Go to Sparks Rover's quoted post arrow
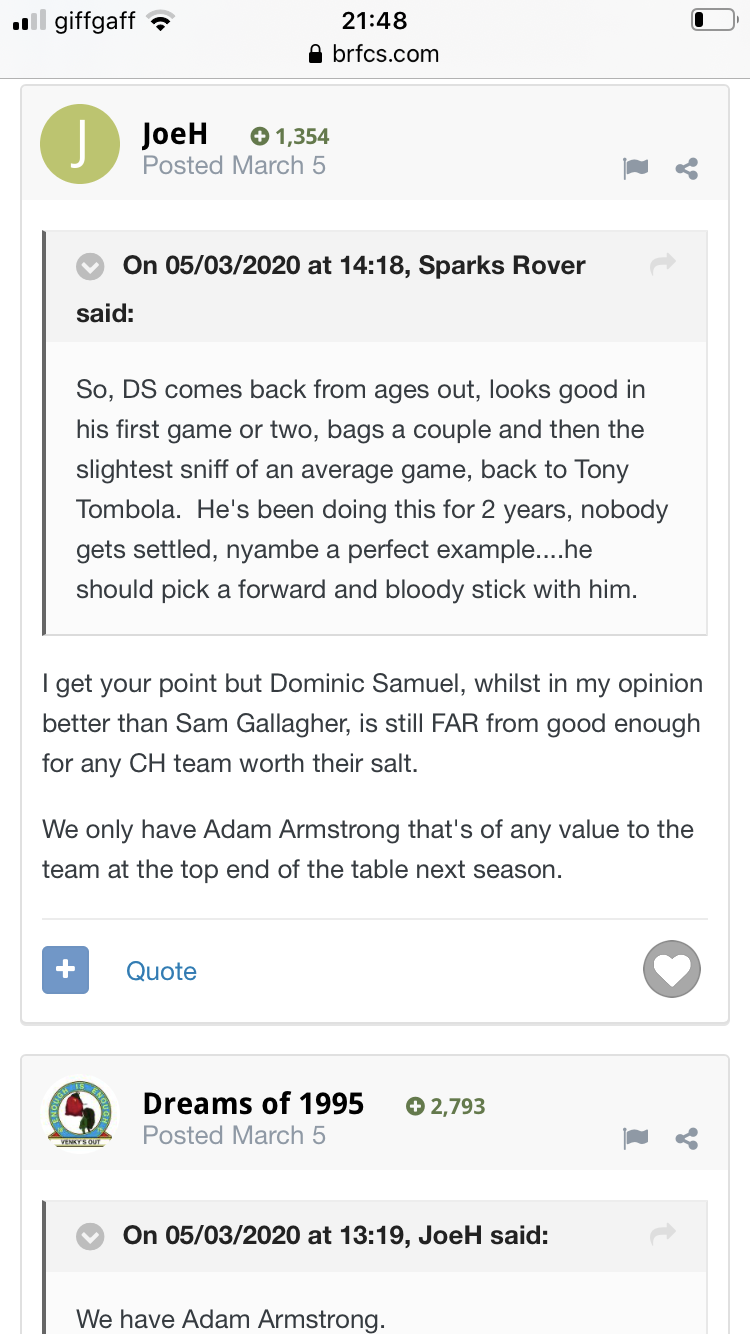Image resolution: width=750 pixels, height=1334 pixels. click(662, 264)
